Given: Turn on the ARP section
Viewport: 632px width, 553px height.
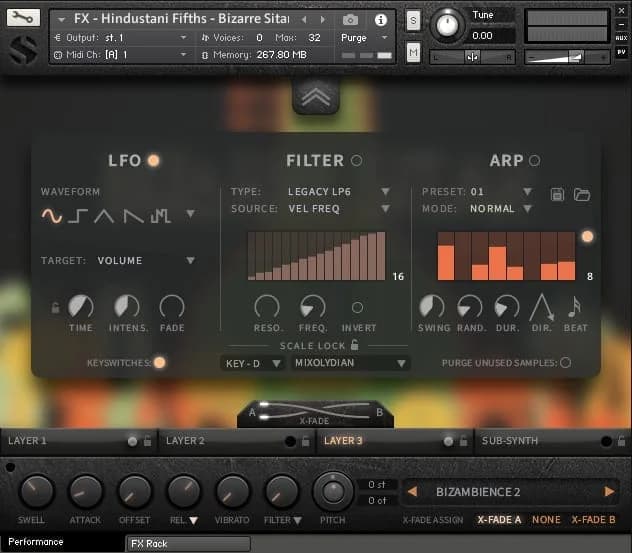Looking at the screenshot, I should coord(534,160).
